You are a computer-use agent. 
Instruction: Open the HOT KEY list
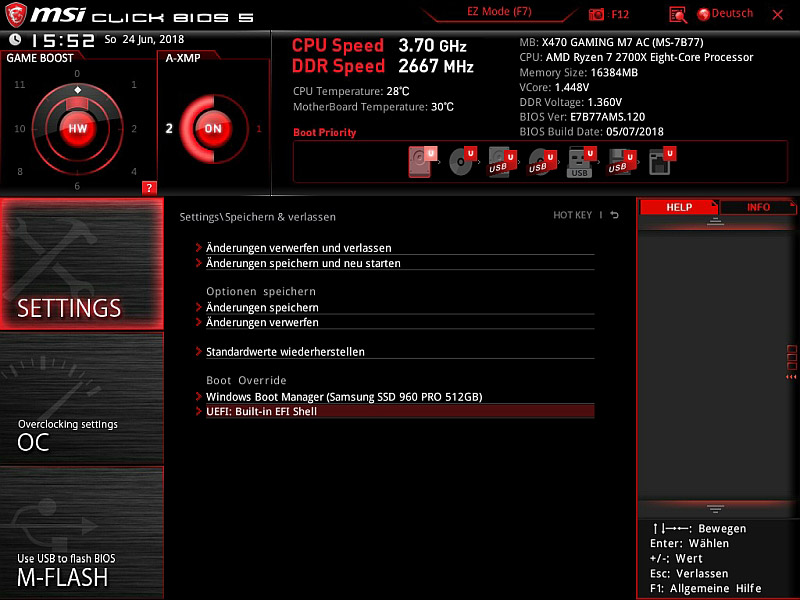click(x=572, y=215)
